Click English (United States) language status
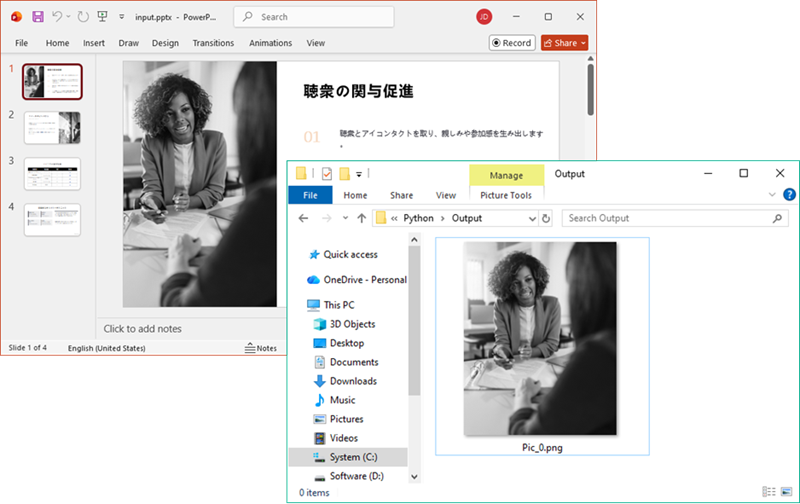This screenshot has height=504, width=800. (107, 348)
